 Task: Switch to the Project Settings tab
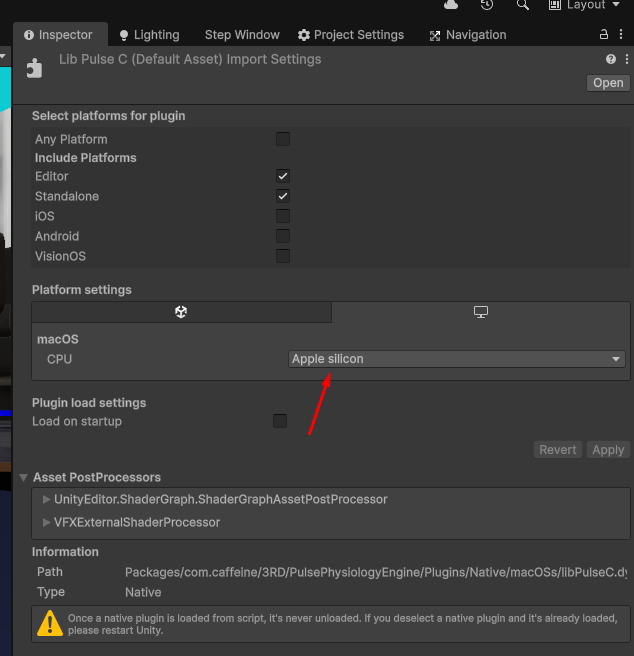pyautogui.click(x=351, y=35)
